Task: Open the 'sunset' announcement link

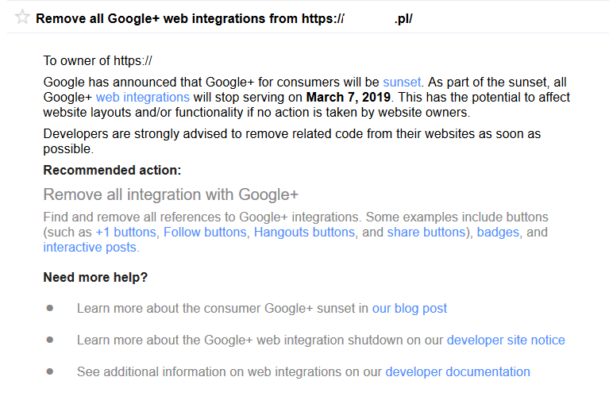Action: tap(402, 80)
